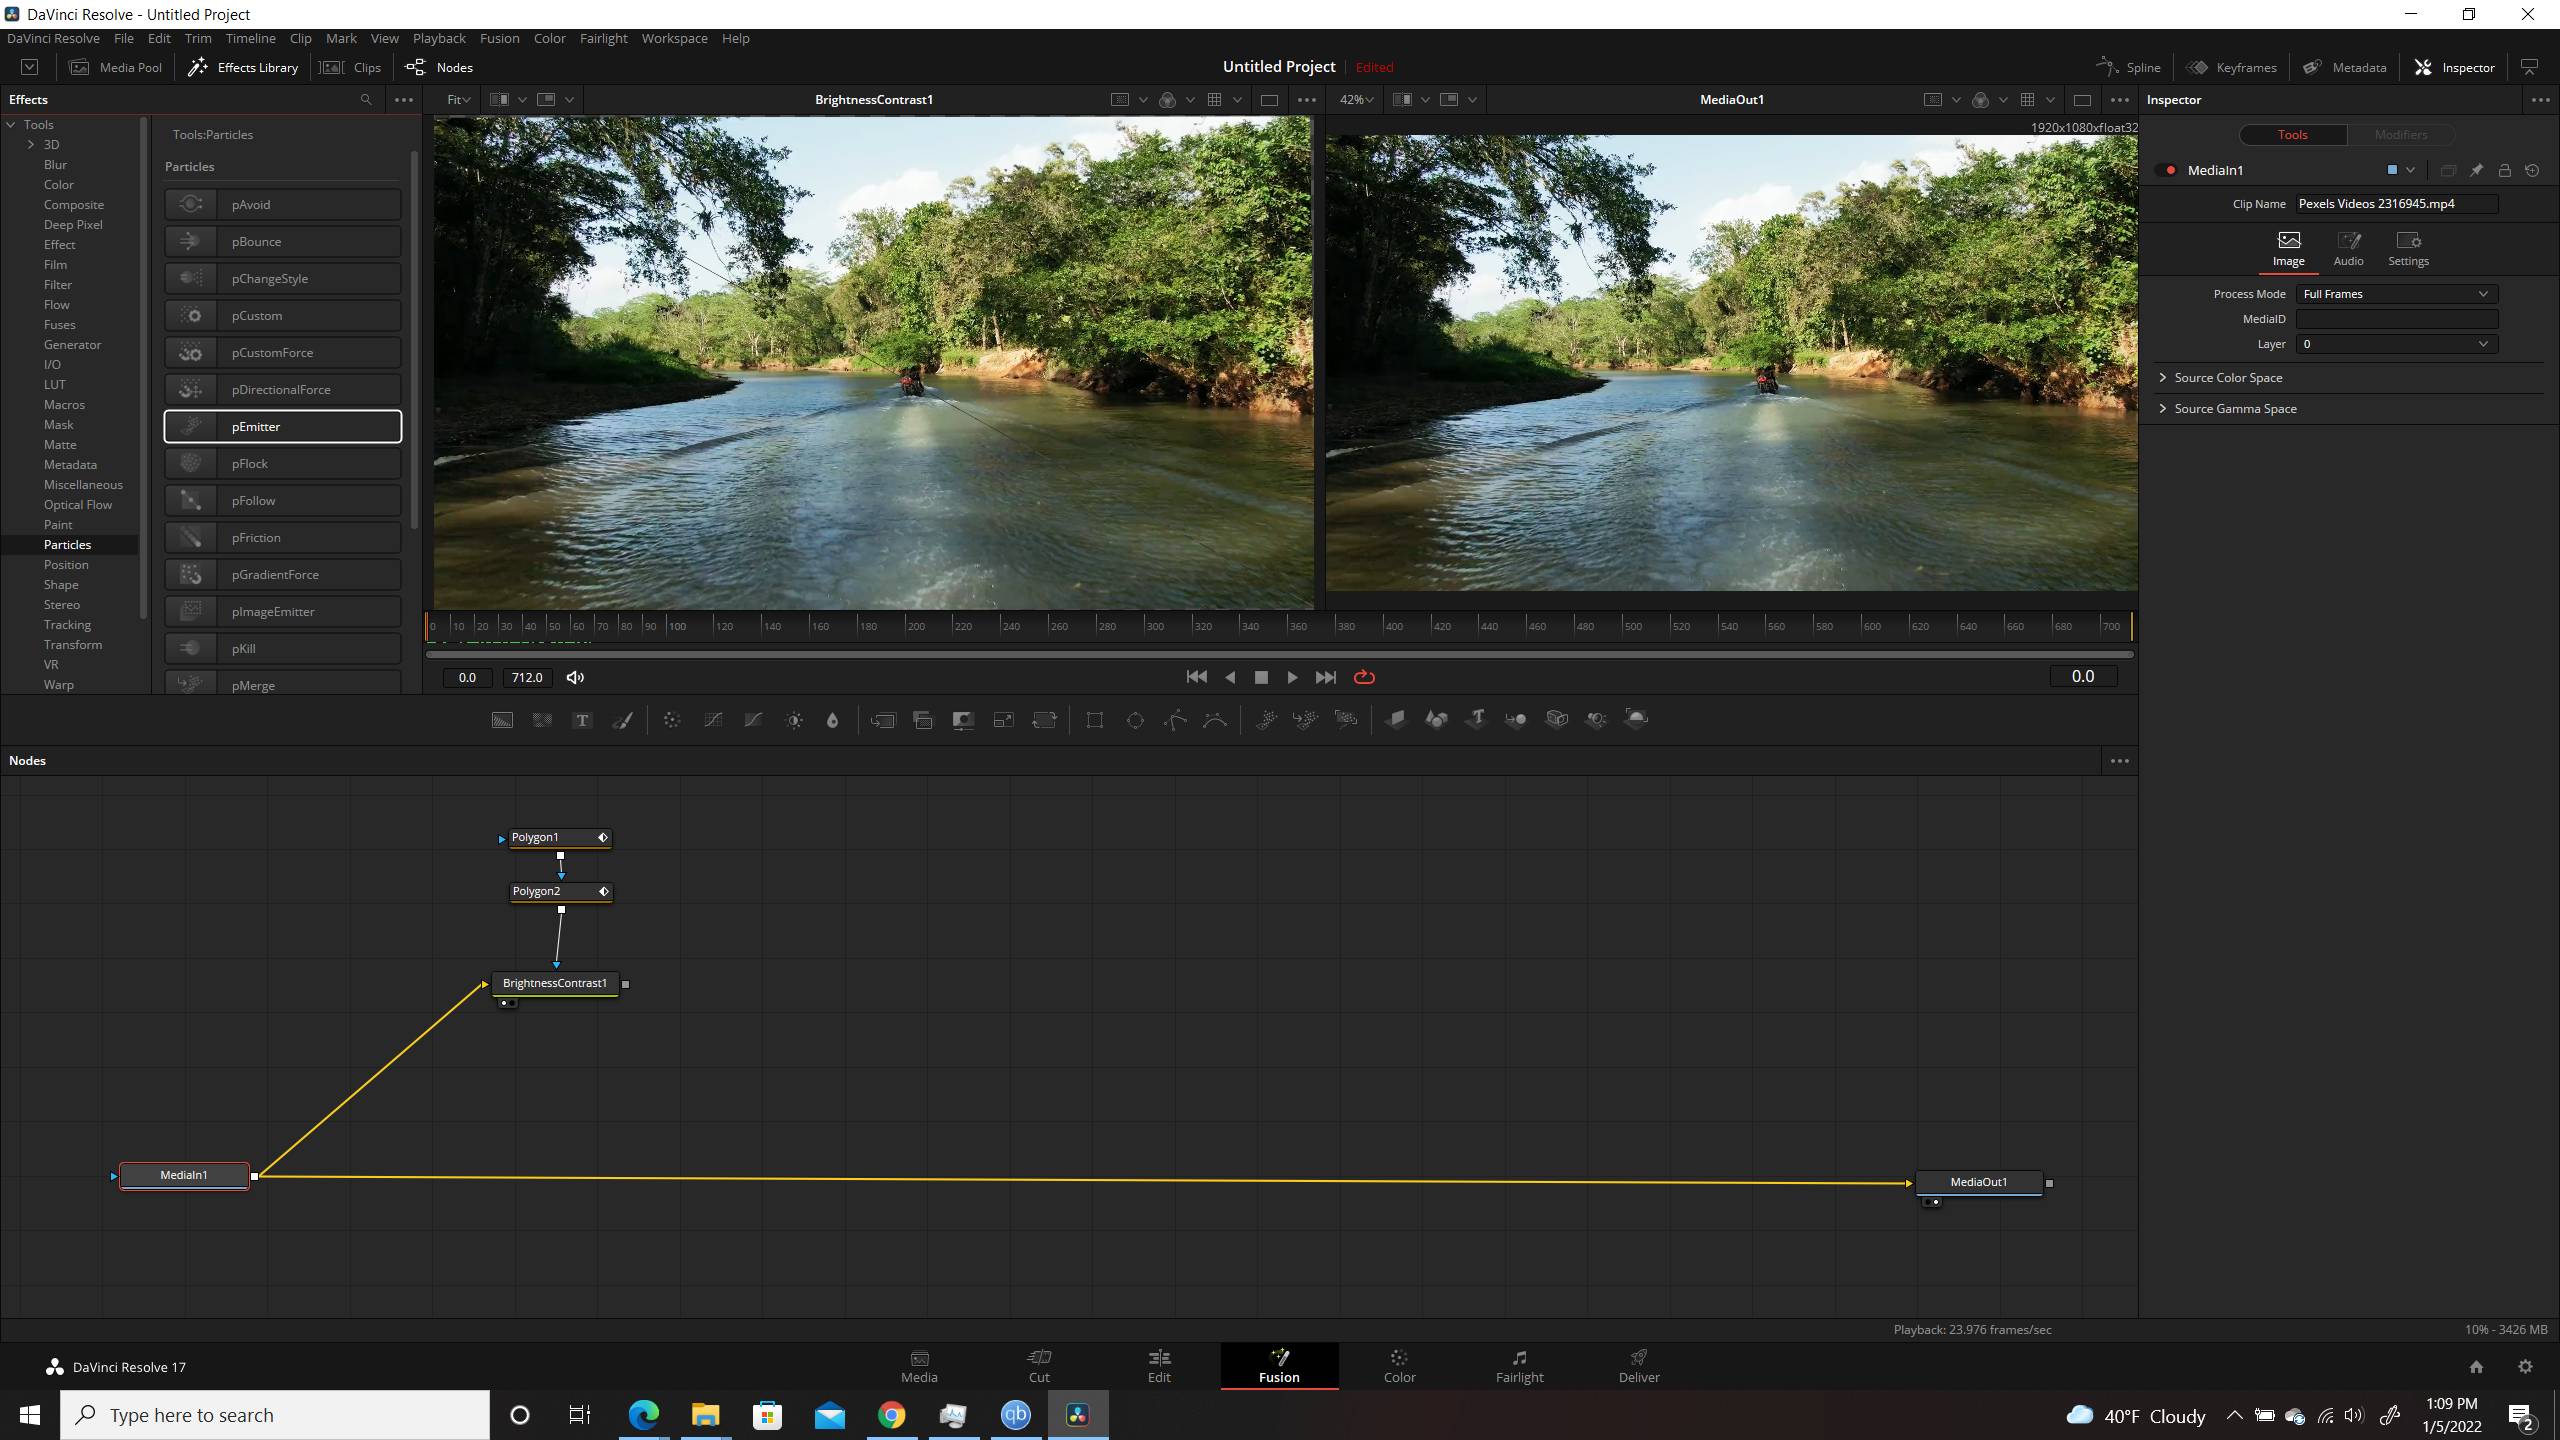
Task: Toggle the Metadata panel
Action: point(2345,67)
